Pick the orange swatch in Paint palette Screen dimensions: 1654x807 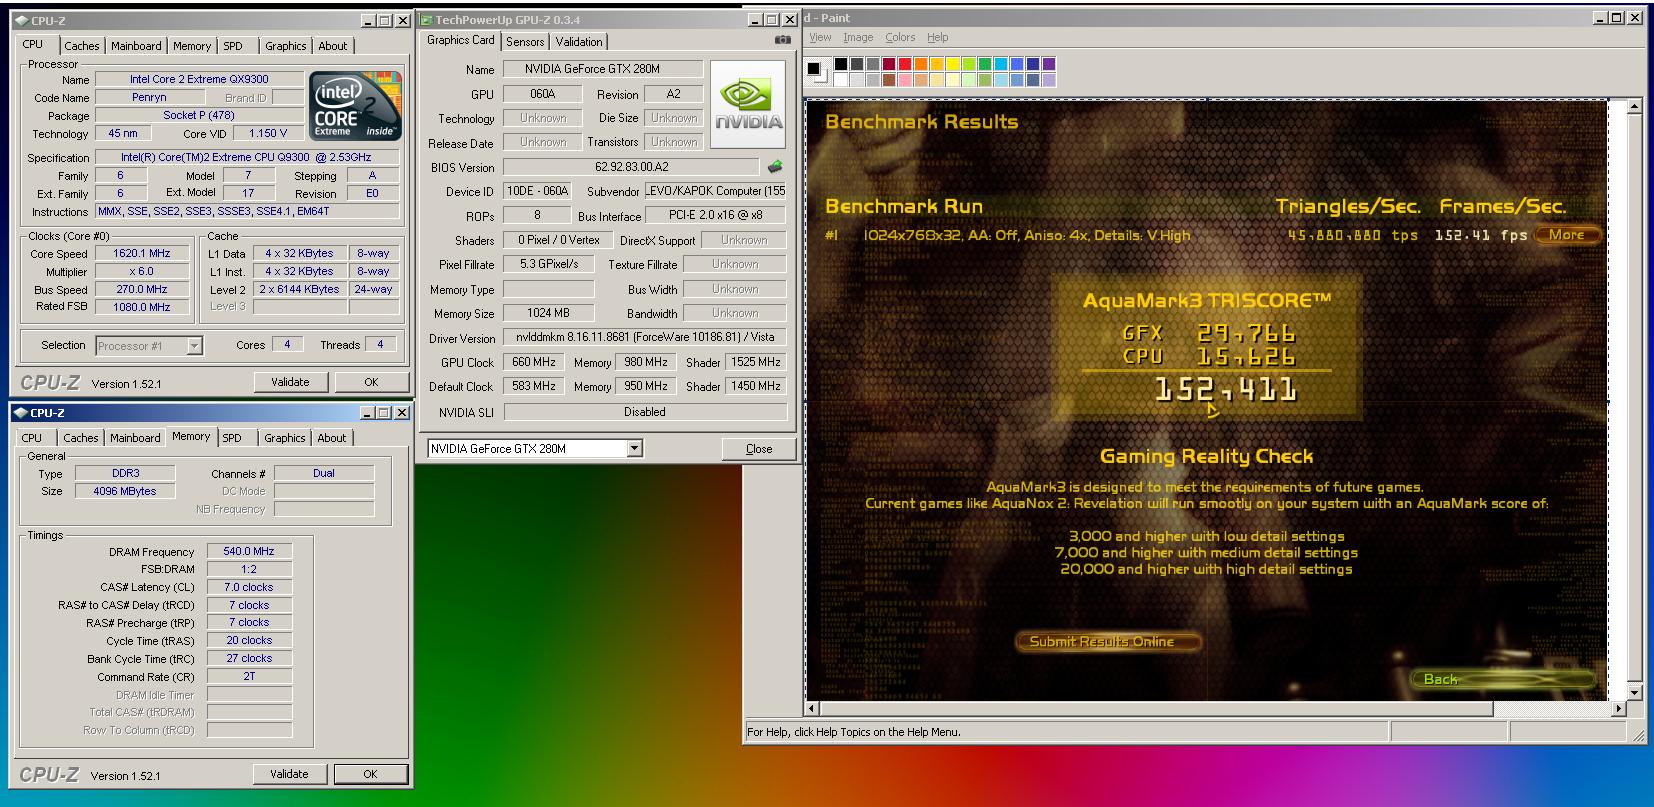click(x=921, y=64)
